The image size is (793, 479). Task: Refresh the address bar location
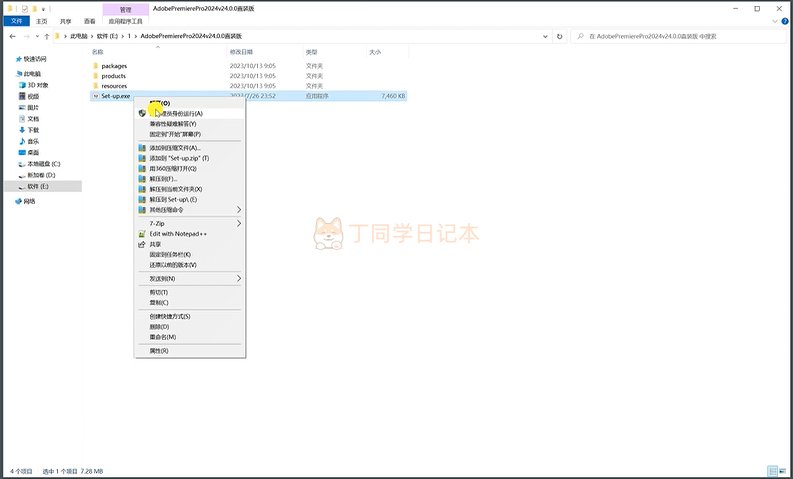click(559, 36)
